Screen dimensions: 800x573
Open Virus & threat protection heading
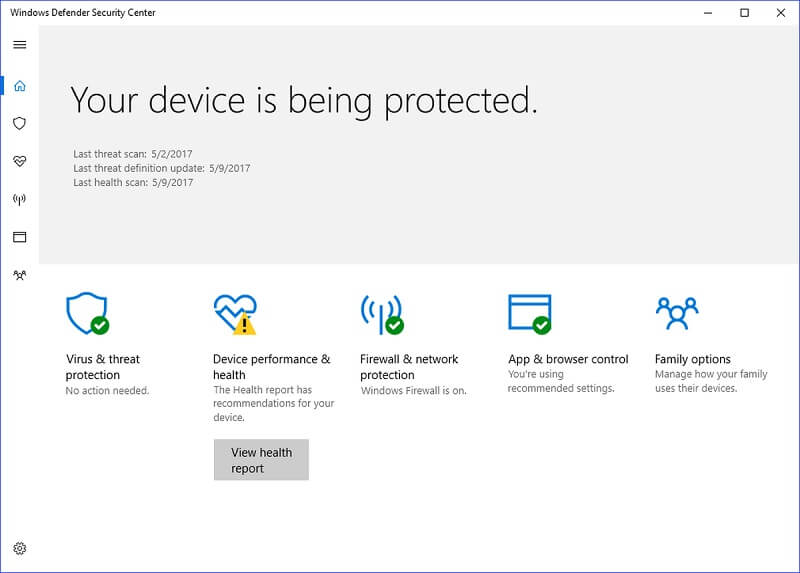click(x=103, y=367)
